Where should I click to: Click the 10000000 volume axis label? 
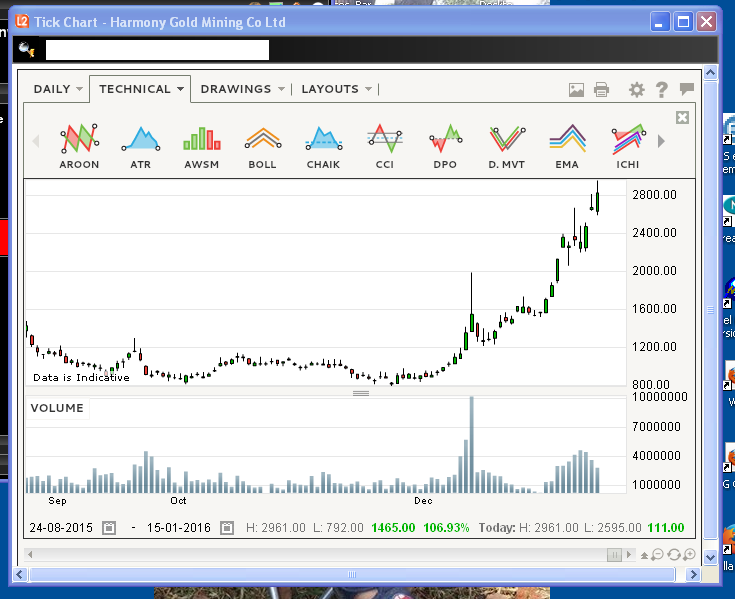pos(660,397)
